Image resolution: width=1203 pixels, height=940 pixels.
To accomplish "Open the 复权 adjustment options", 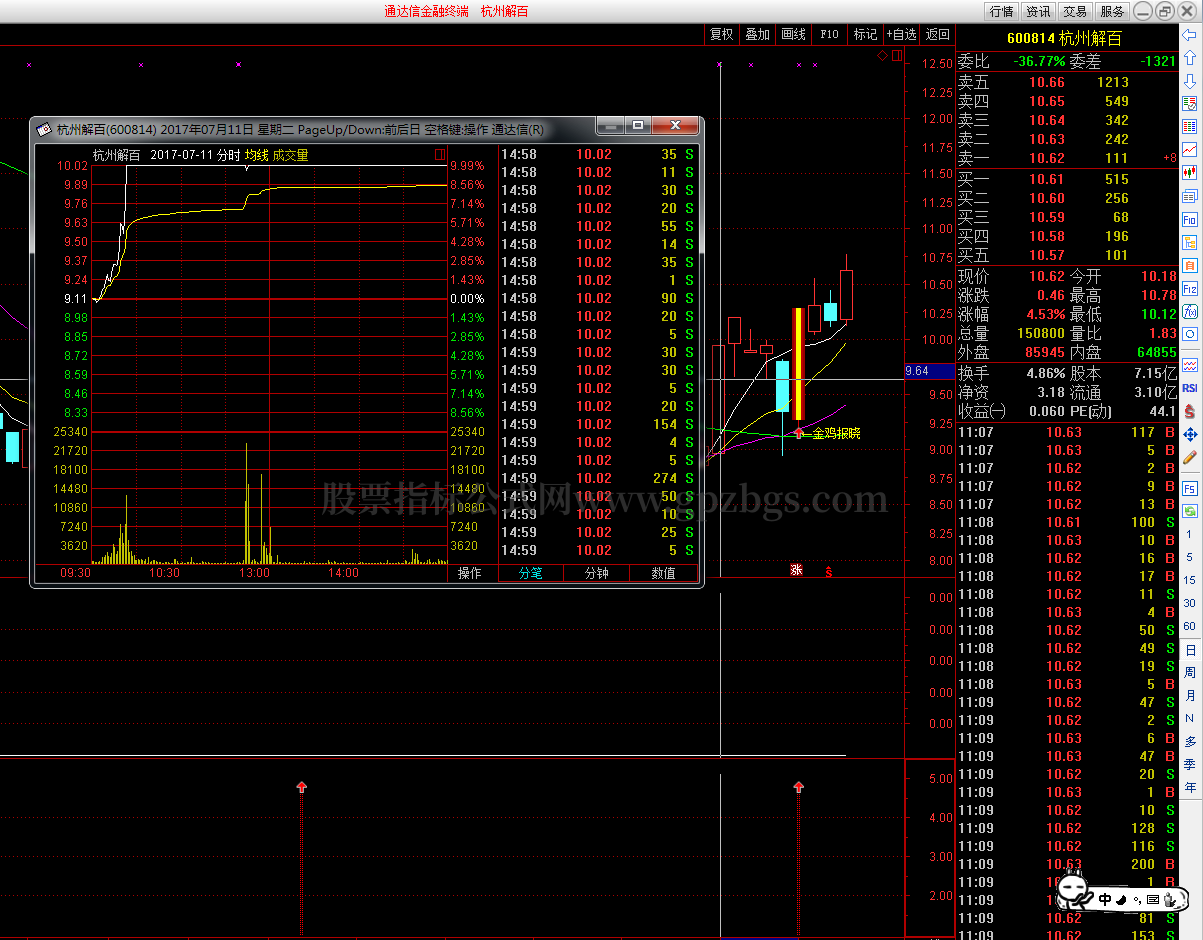I will [721, 34].
